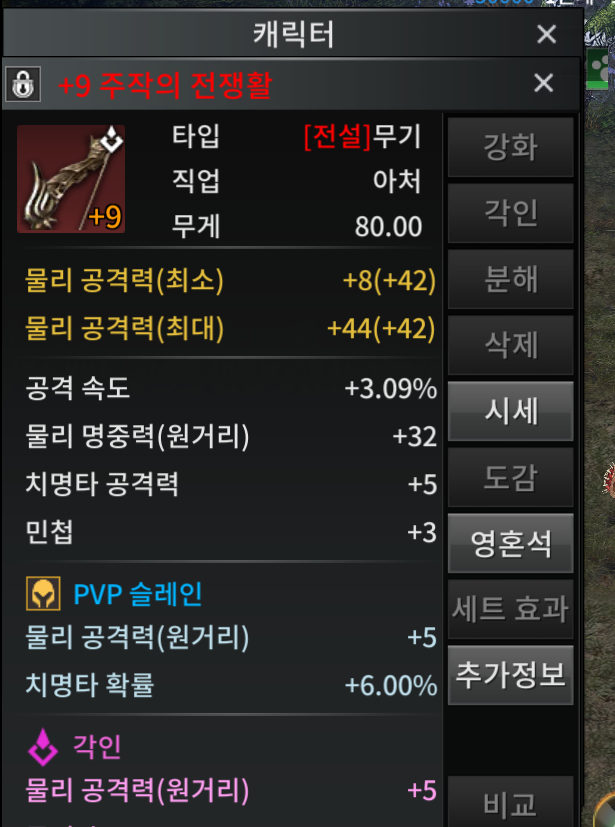Close the 캐릭터 character window

click(x=546, y=34)
